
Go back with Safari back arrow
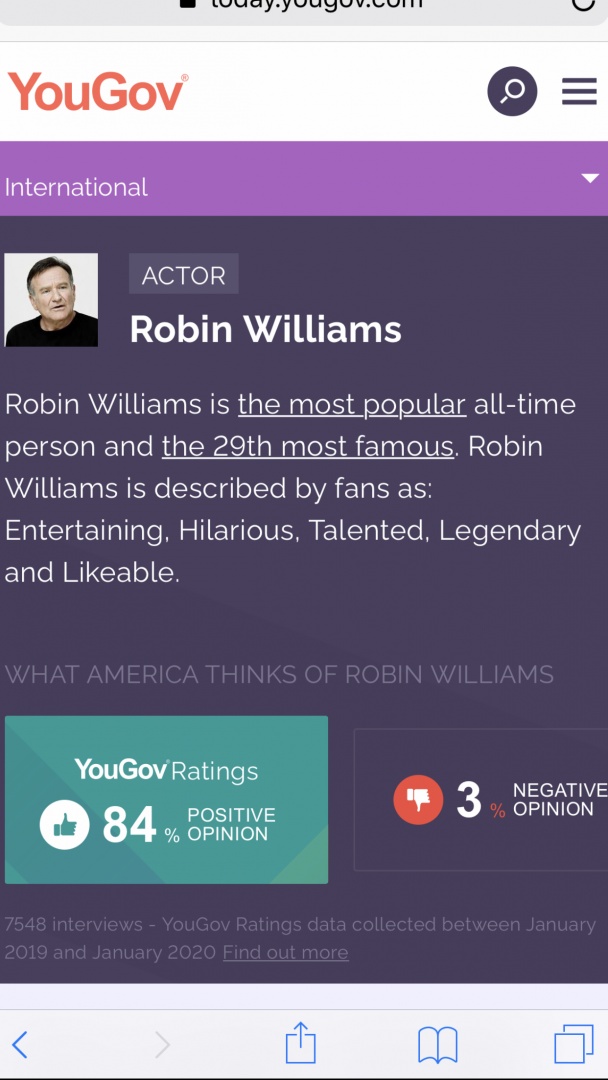20,1045
